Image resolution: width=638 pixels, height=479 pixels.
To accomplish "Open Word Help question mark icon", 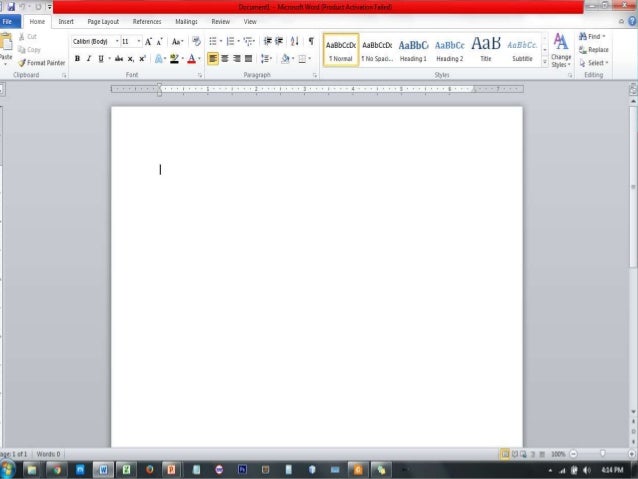I will pyautogui.click(x=631, y=21).
